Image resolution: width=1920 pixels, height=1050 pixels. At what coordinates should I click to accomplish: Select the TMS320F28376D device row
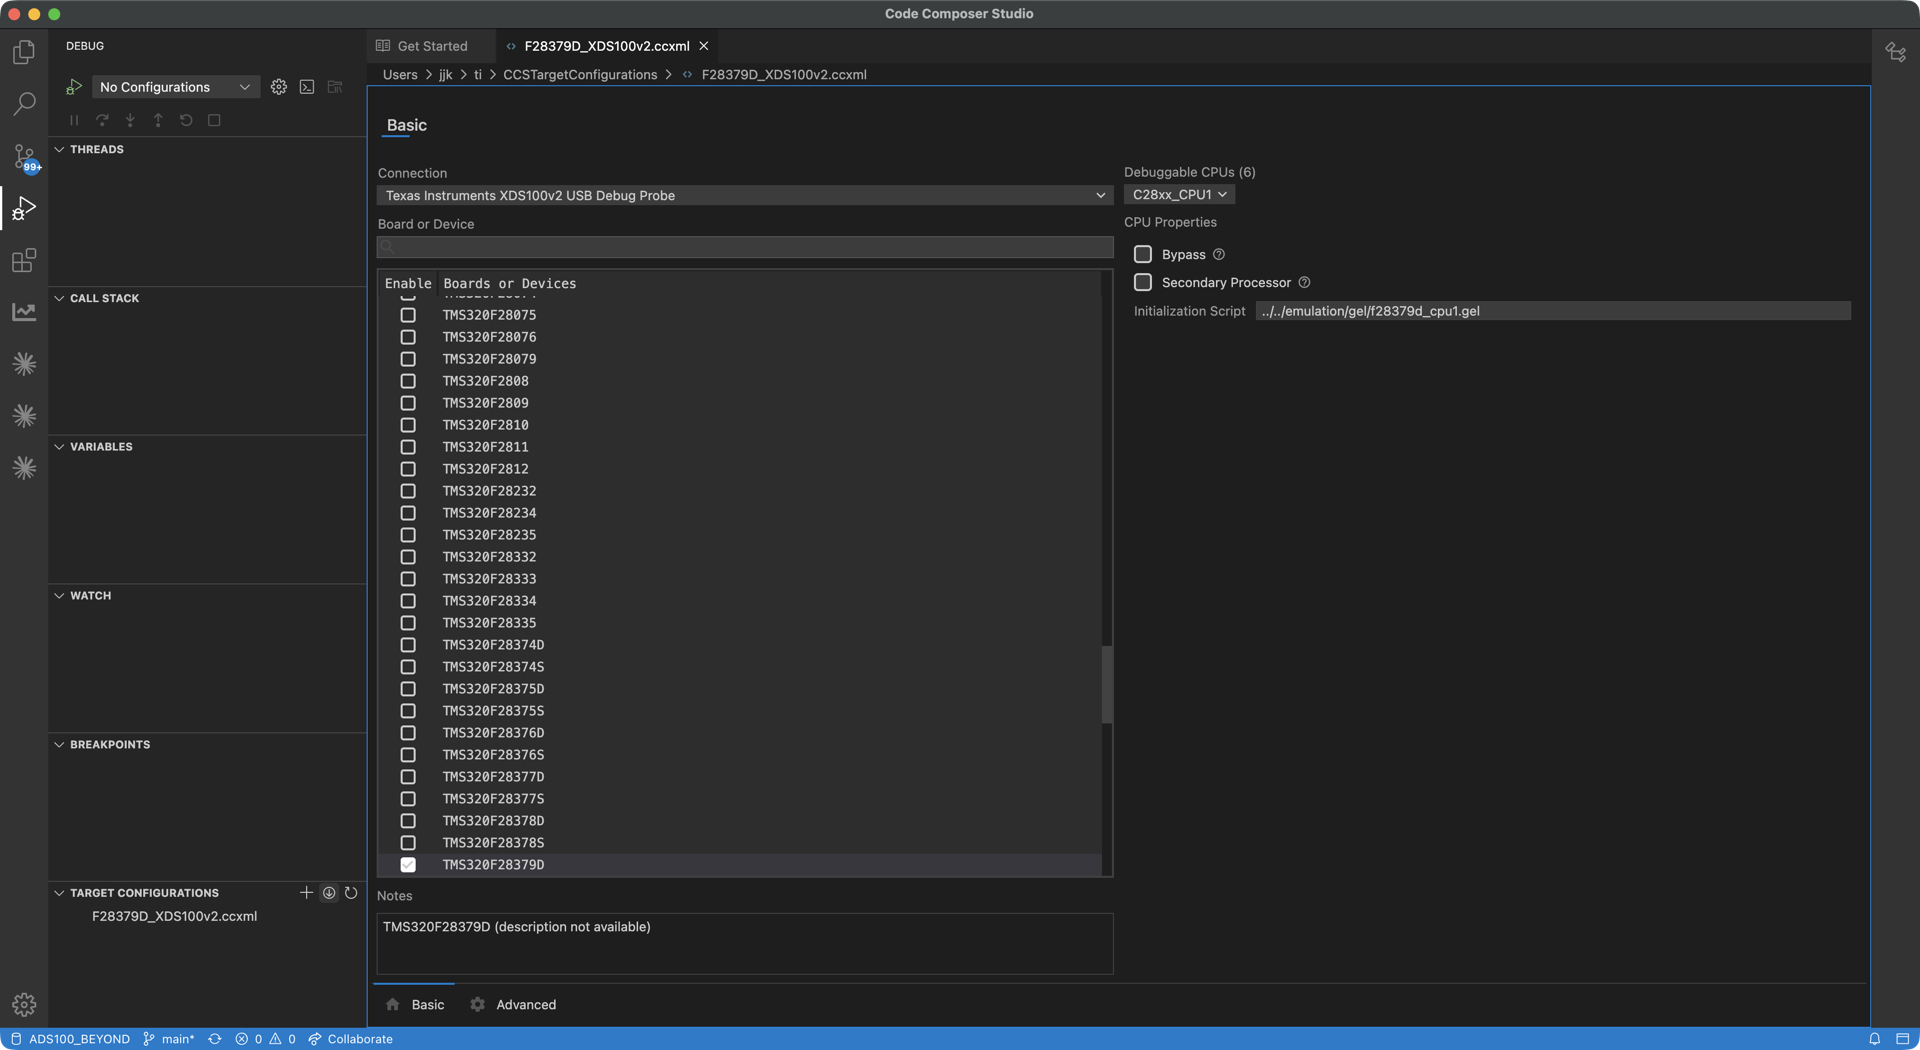(x=740, y=733)
